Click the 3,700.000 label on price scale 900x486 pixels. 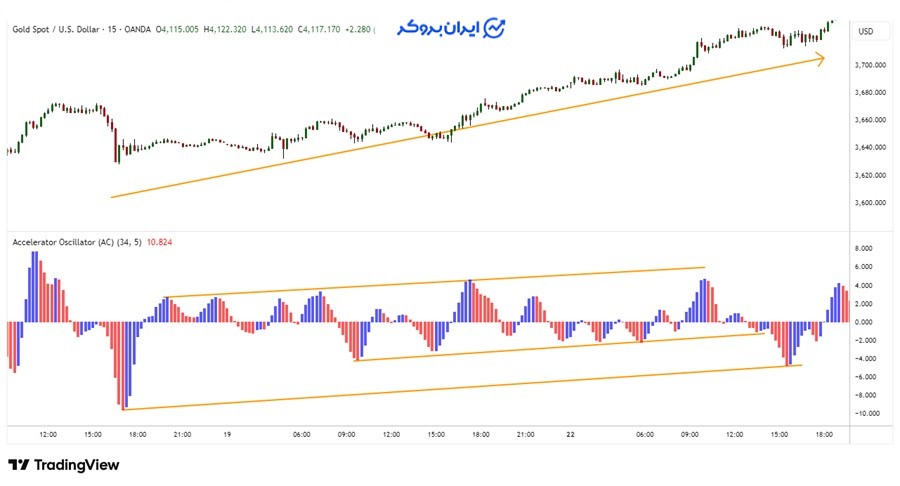click(870, 65)
